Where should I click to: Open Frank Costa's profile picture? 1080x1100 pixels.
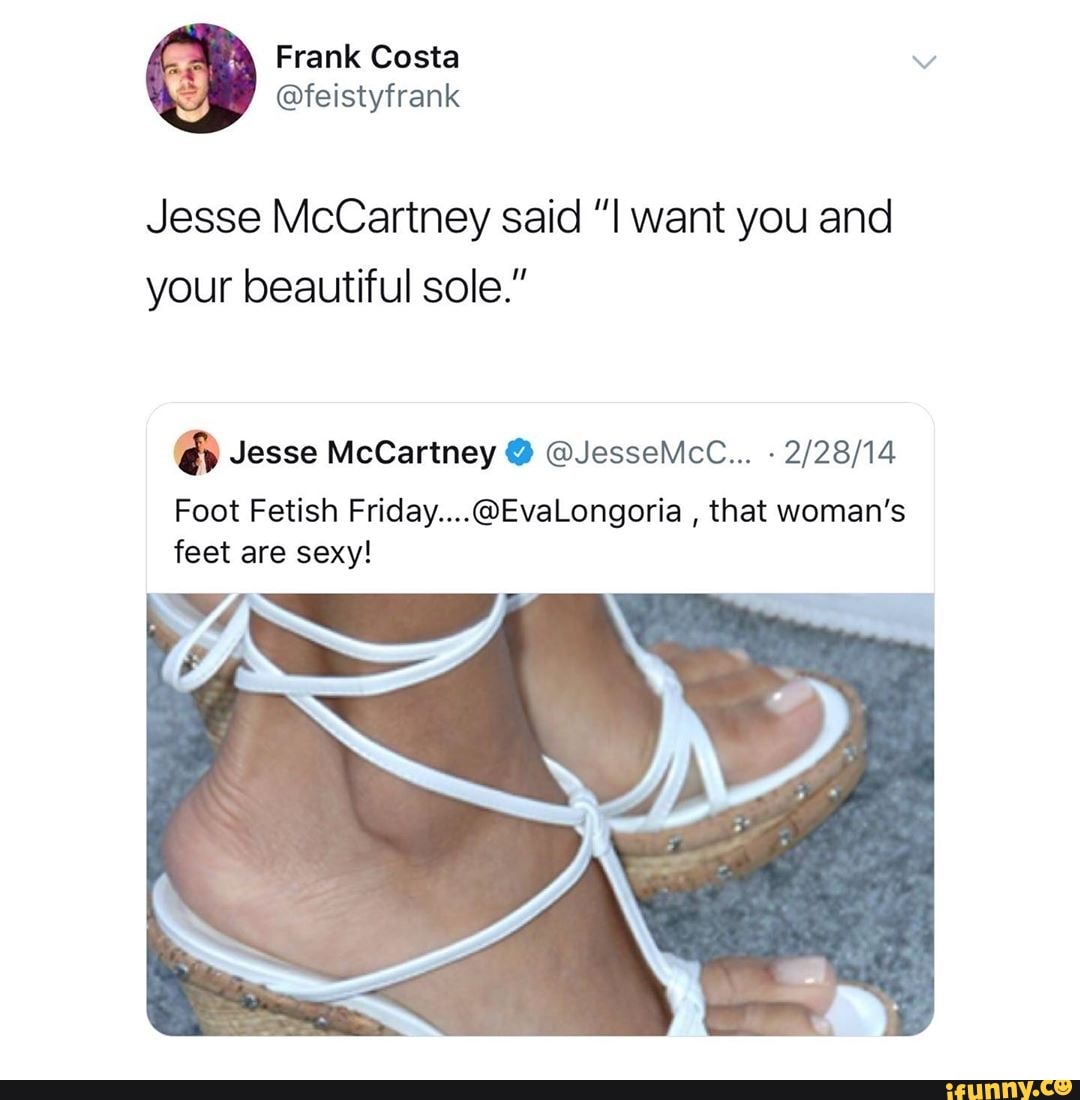(201, 78)
